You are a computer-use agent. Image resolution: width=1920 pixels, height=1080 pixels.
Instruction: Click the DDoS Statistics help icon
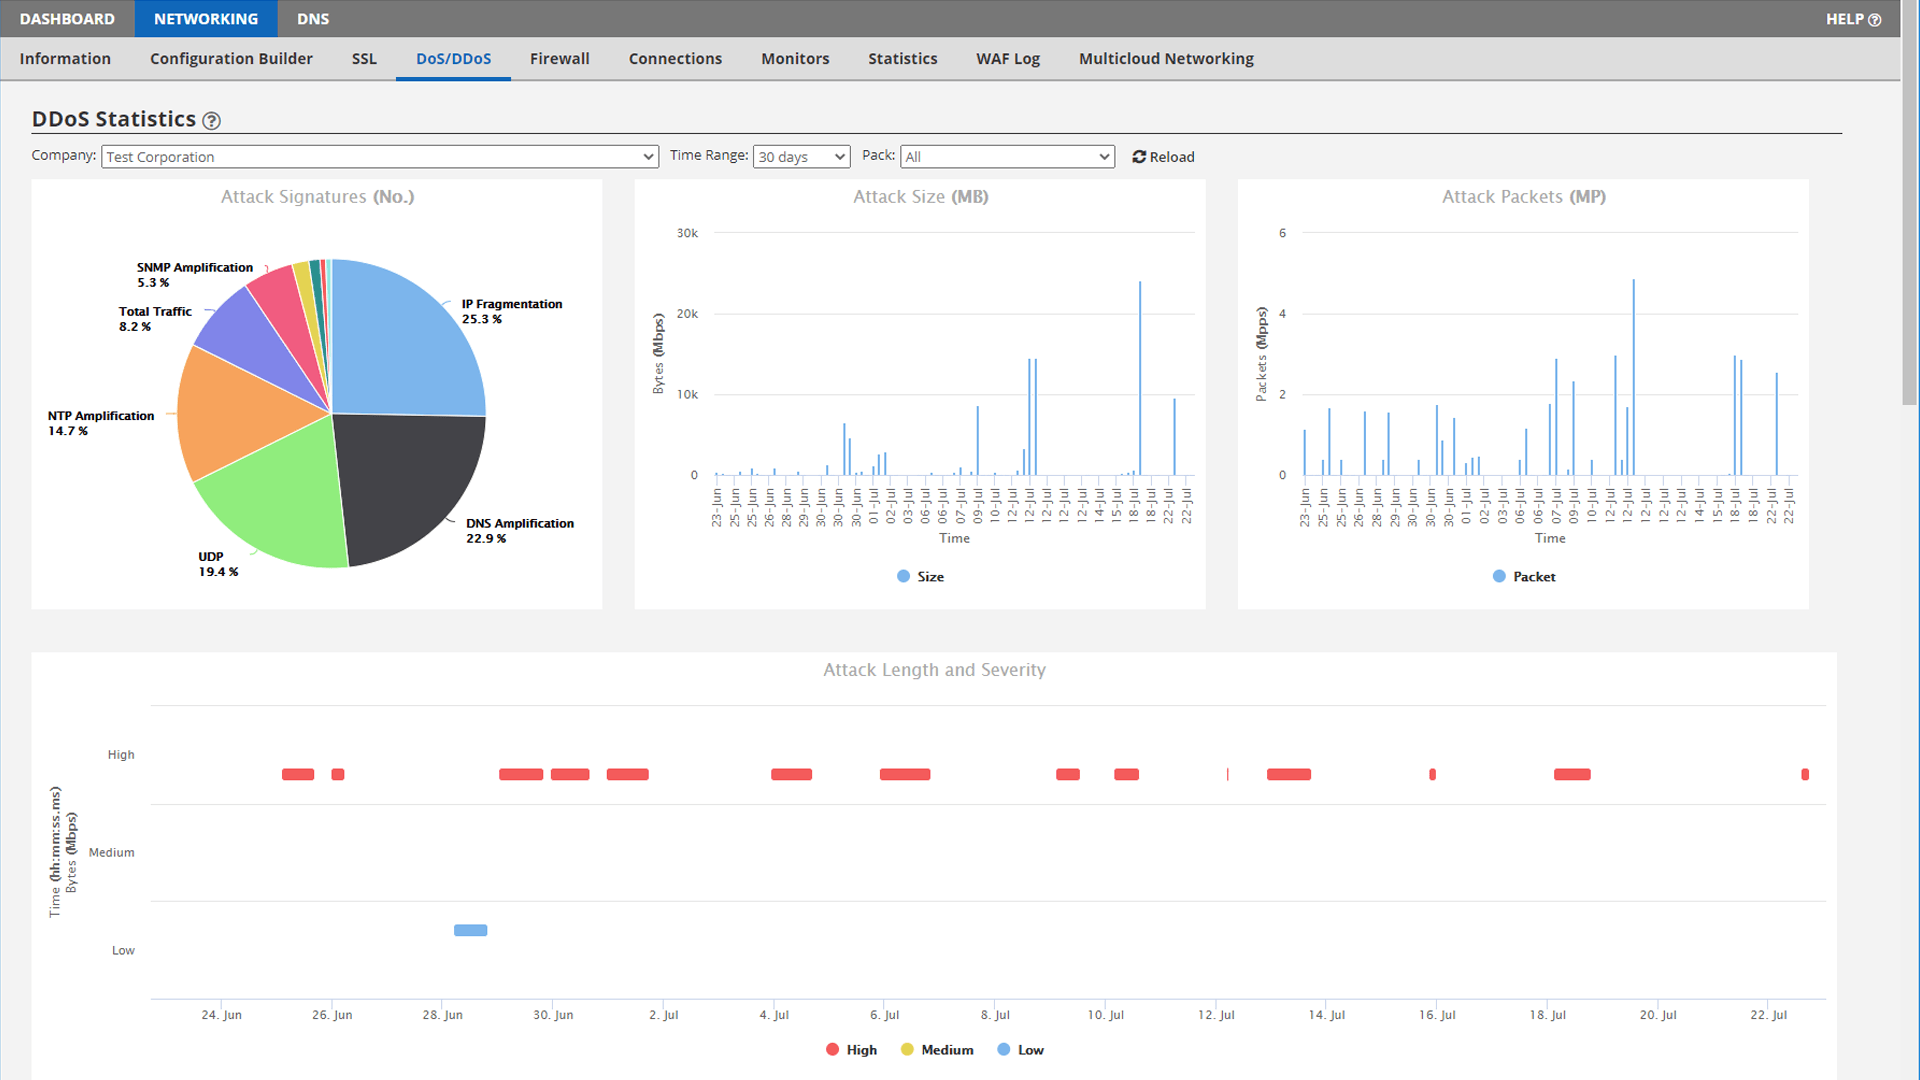click(212, 120)
